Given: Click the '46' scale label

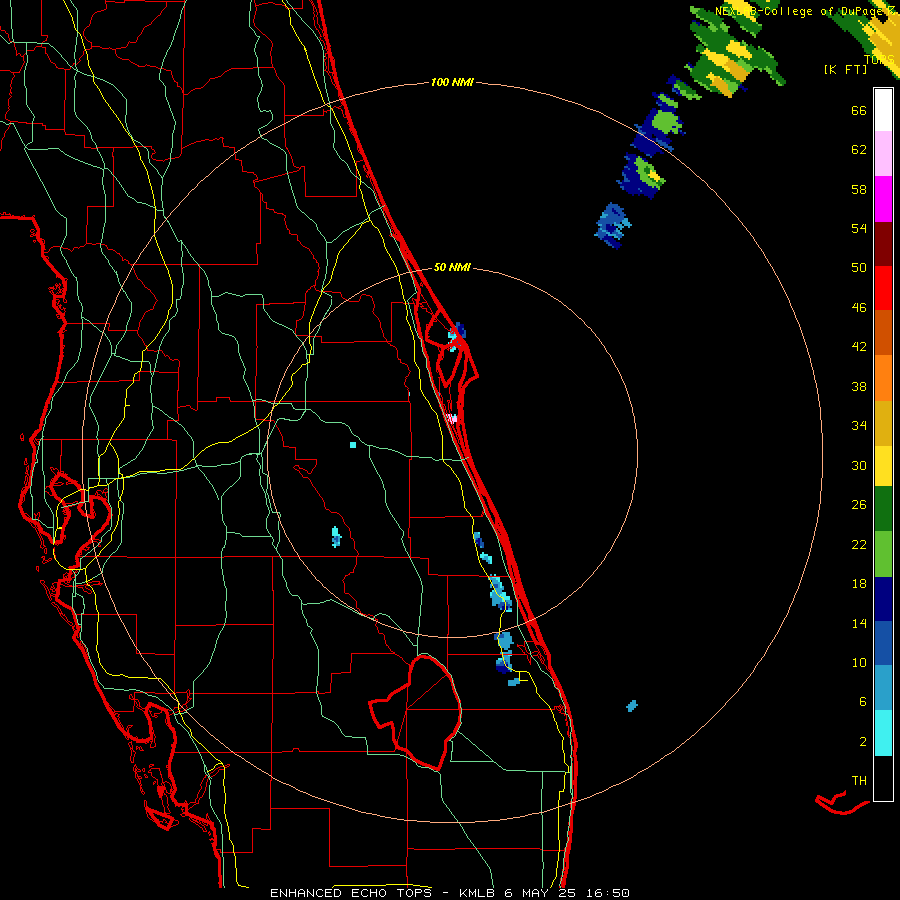Looking at the screenshot, I should [x=859, y=308].
